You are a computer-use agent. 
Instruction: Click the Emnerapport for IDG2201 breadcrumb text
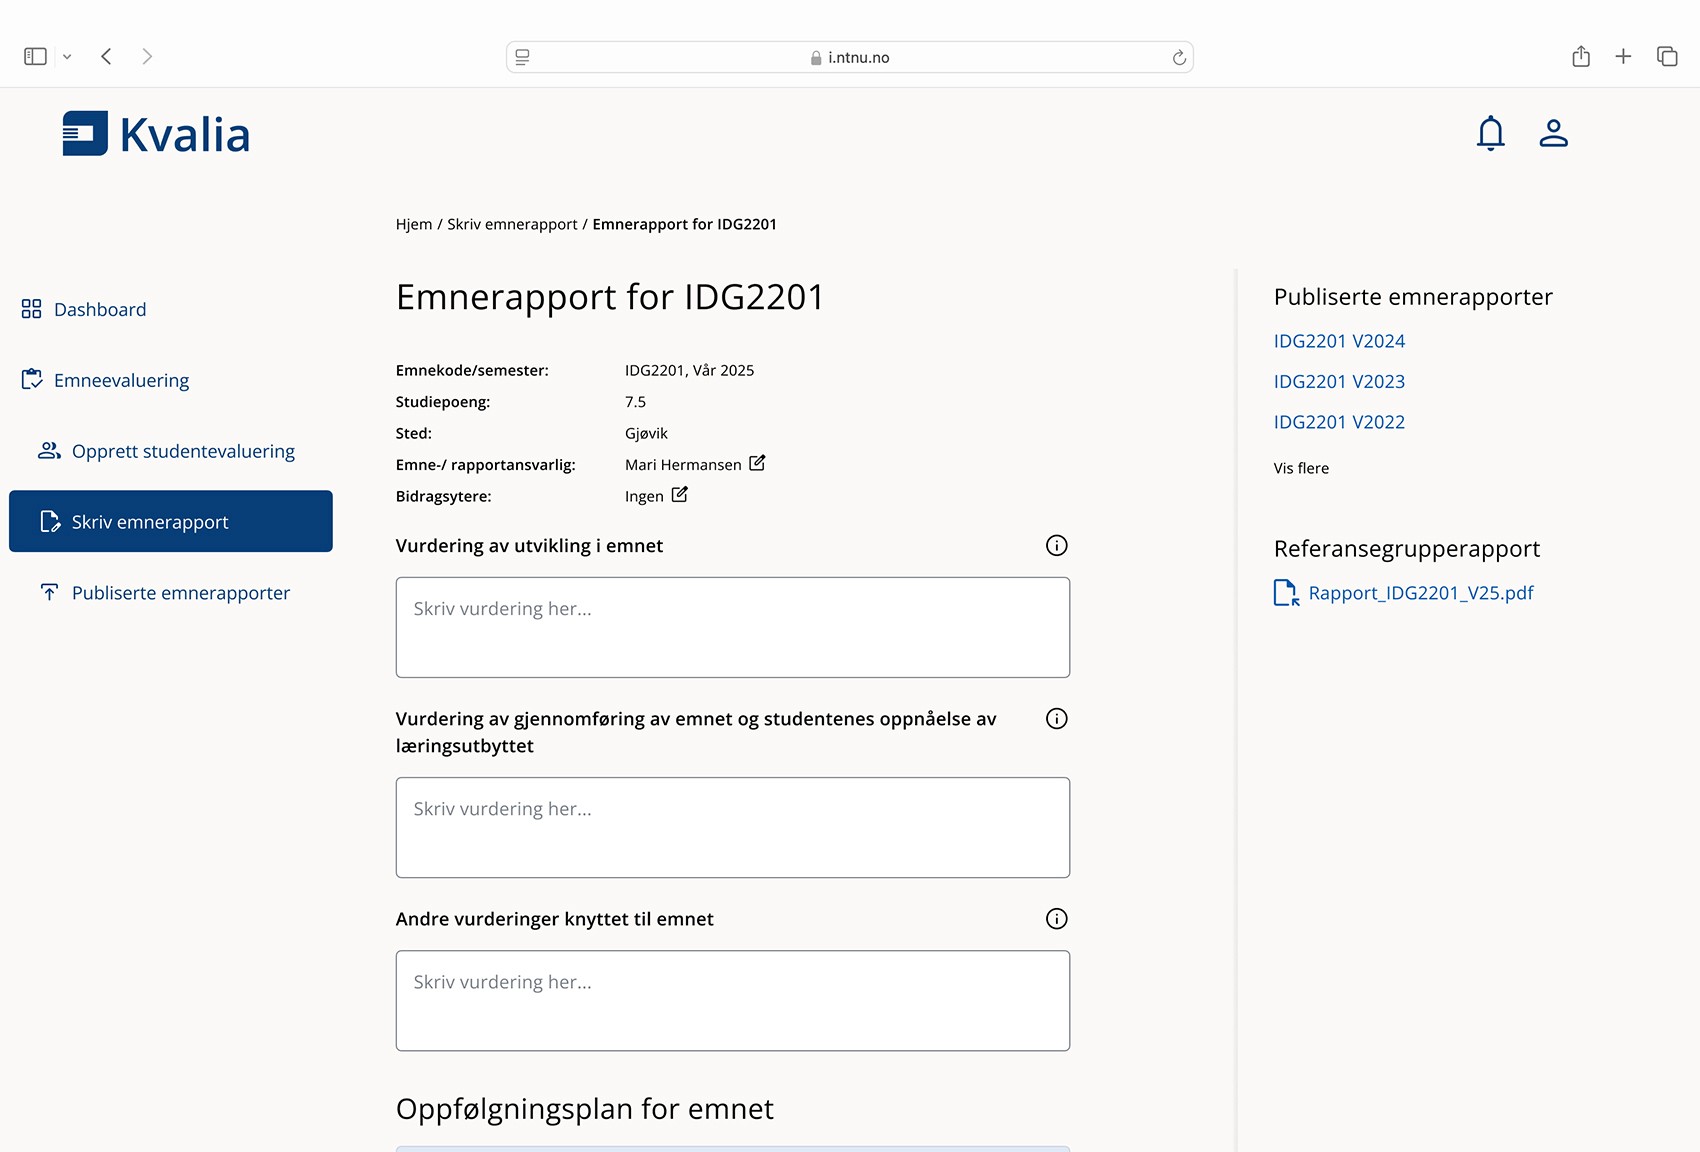point(684,224)
